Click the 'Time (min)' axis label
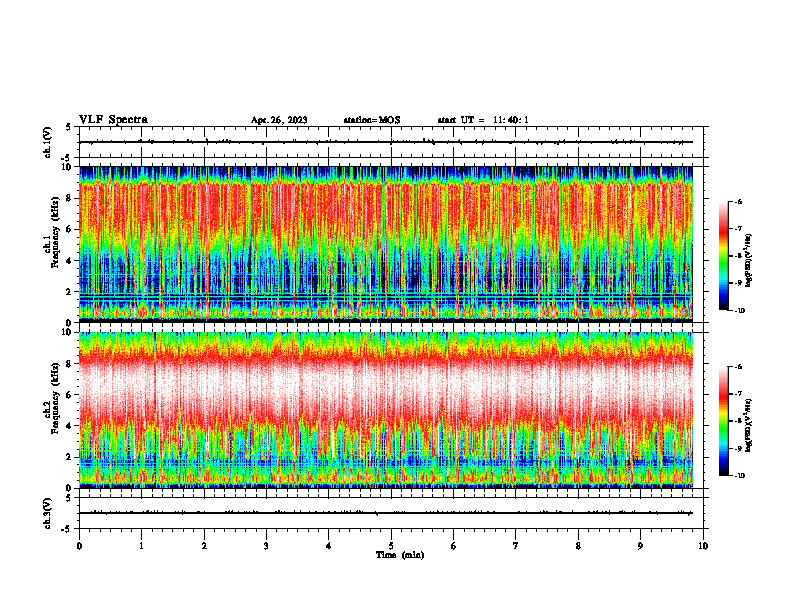 [x=400, y=555]
